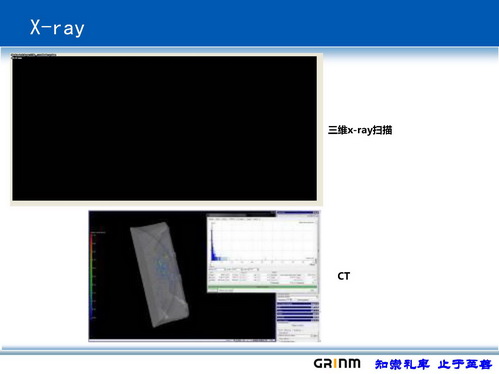Click the green progress bar under the table
The width and height of the screenshot is (499, 374).
[262, 287]
